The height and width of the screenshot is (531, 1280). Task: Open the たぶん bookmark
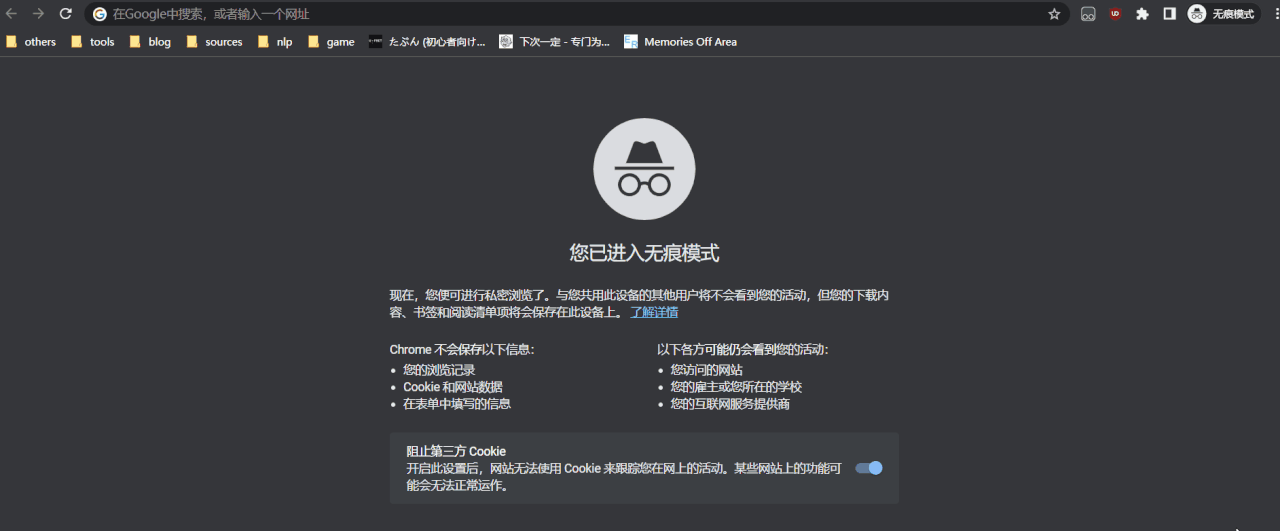coord(427,42)
